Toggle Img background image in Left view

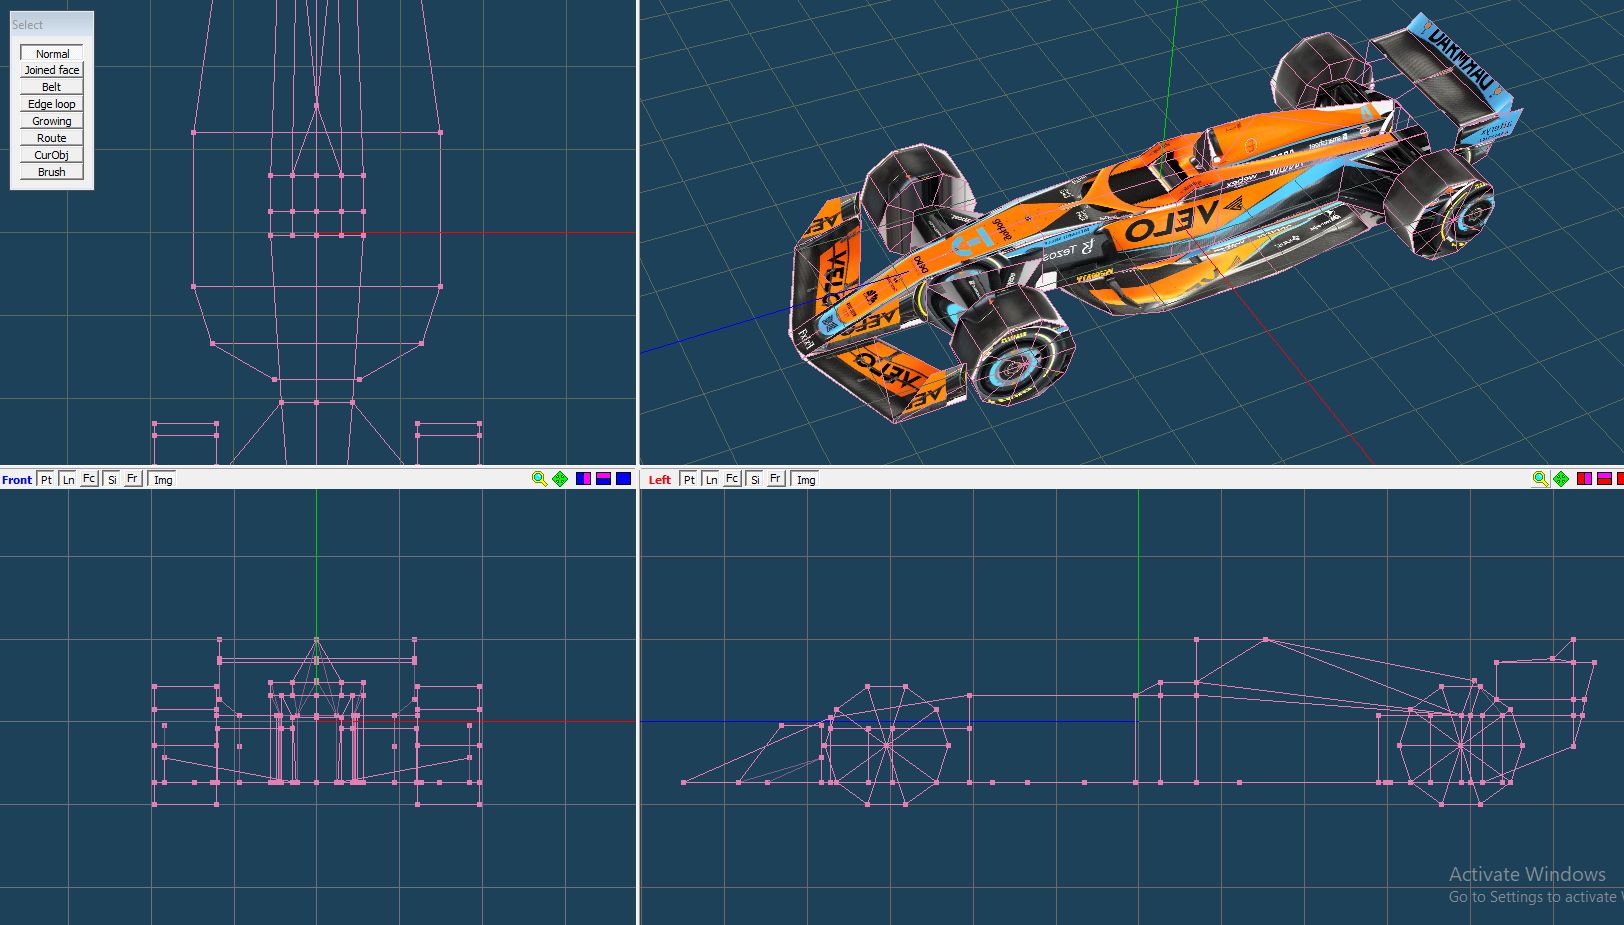click(x=806, y=479)
